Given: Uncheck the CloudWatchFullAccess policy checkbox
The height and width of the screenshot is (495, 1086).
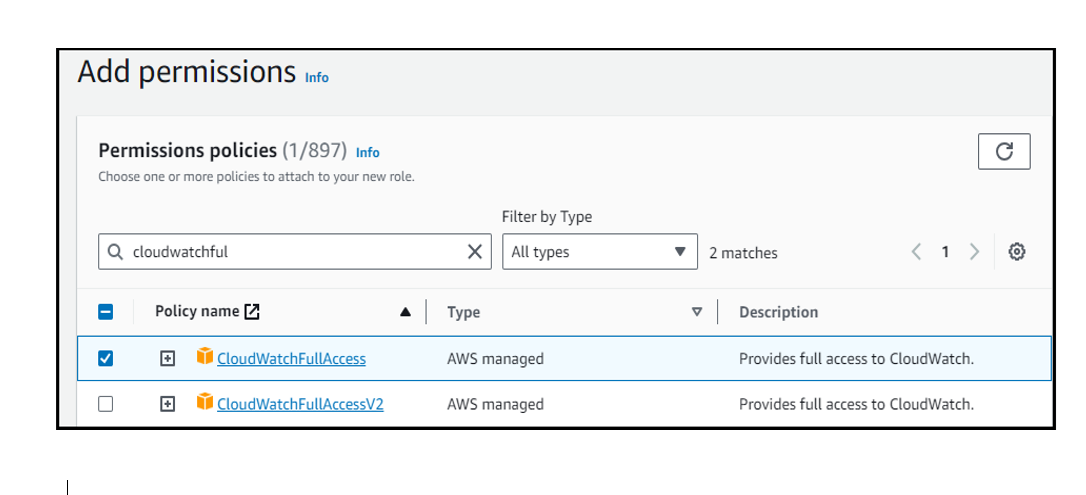Looking at the screenshot, I should [106, 358].
